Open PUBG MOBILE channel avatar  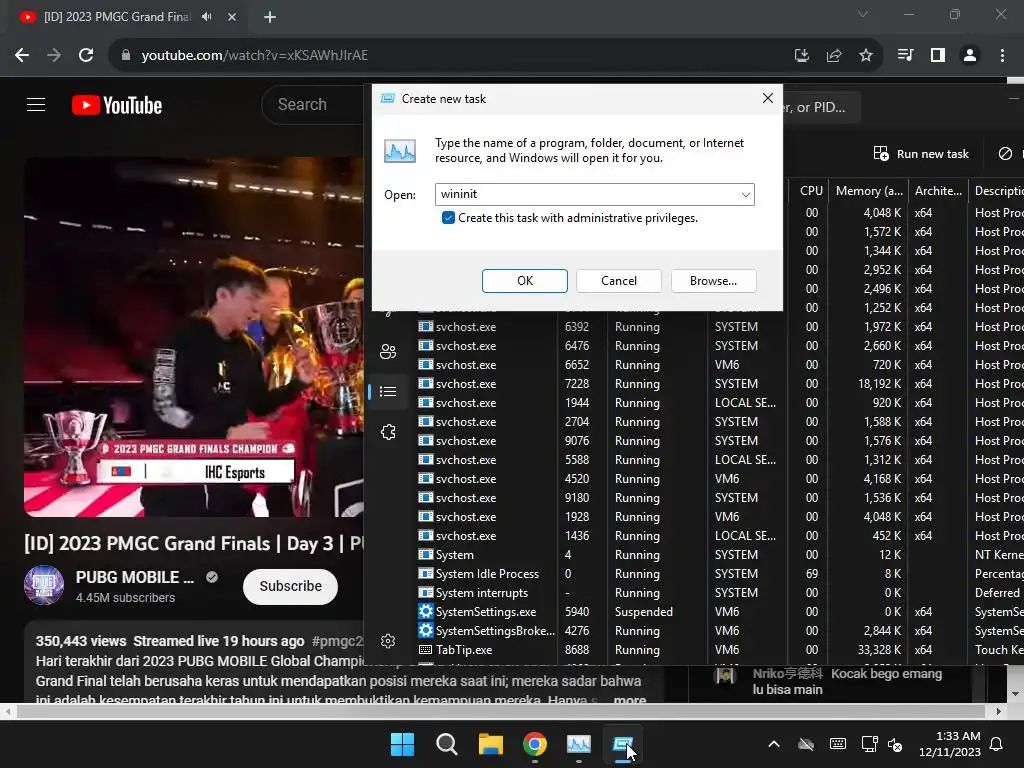pyautogui.click(x=44, y=585)
